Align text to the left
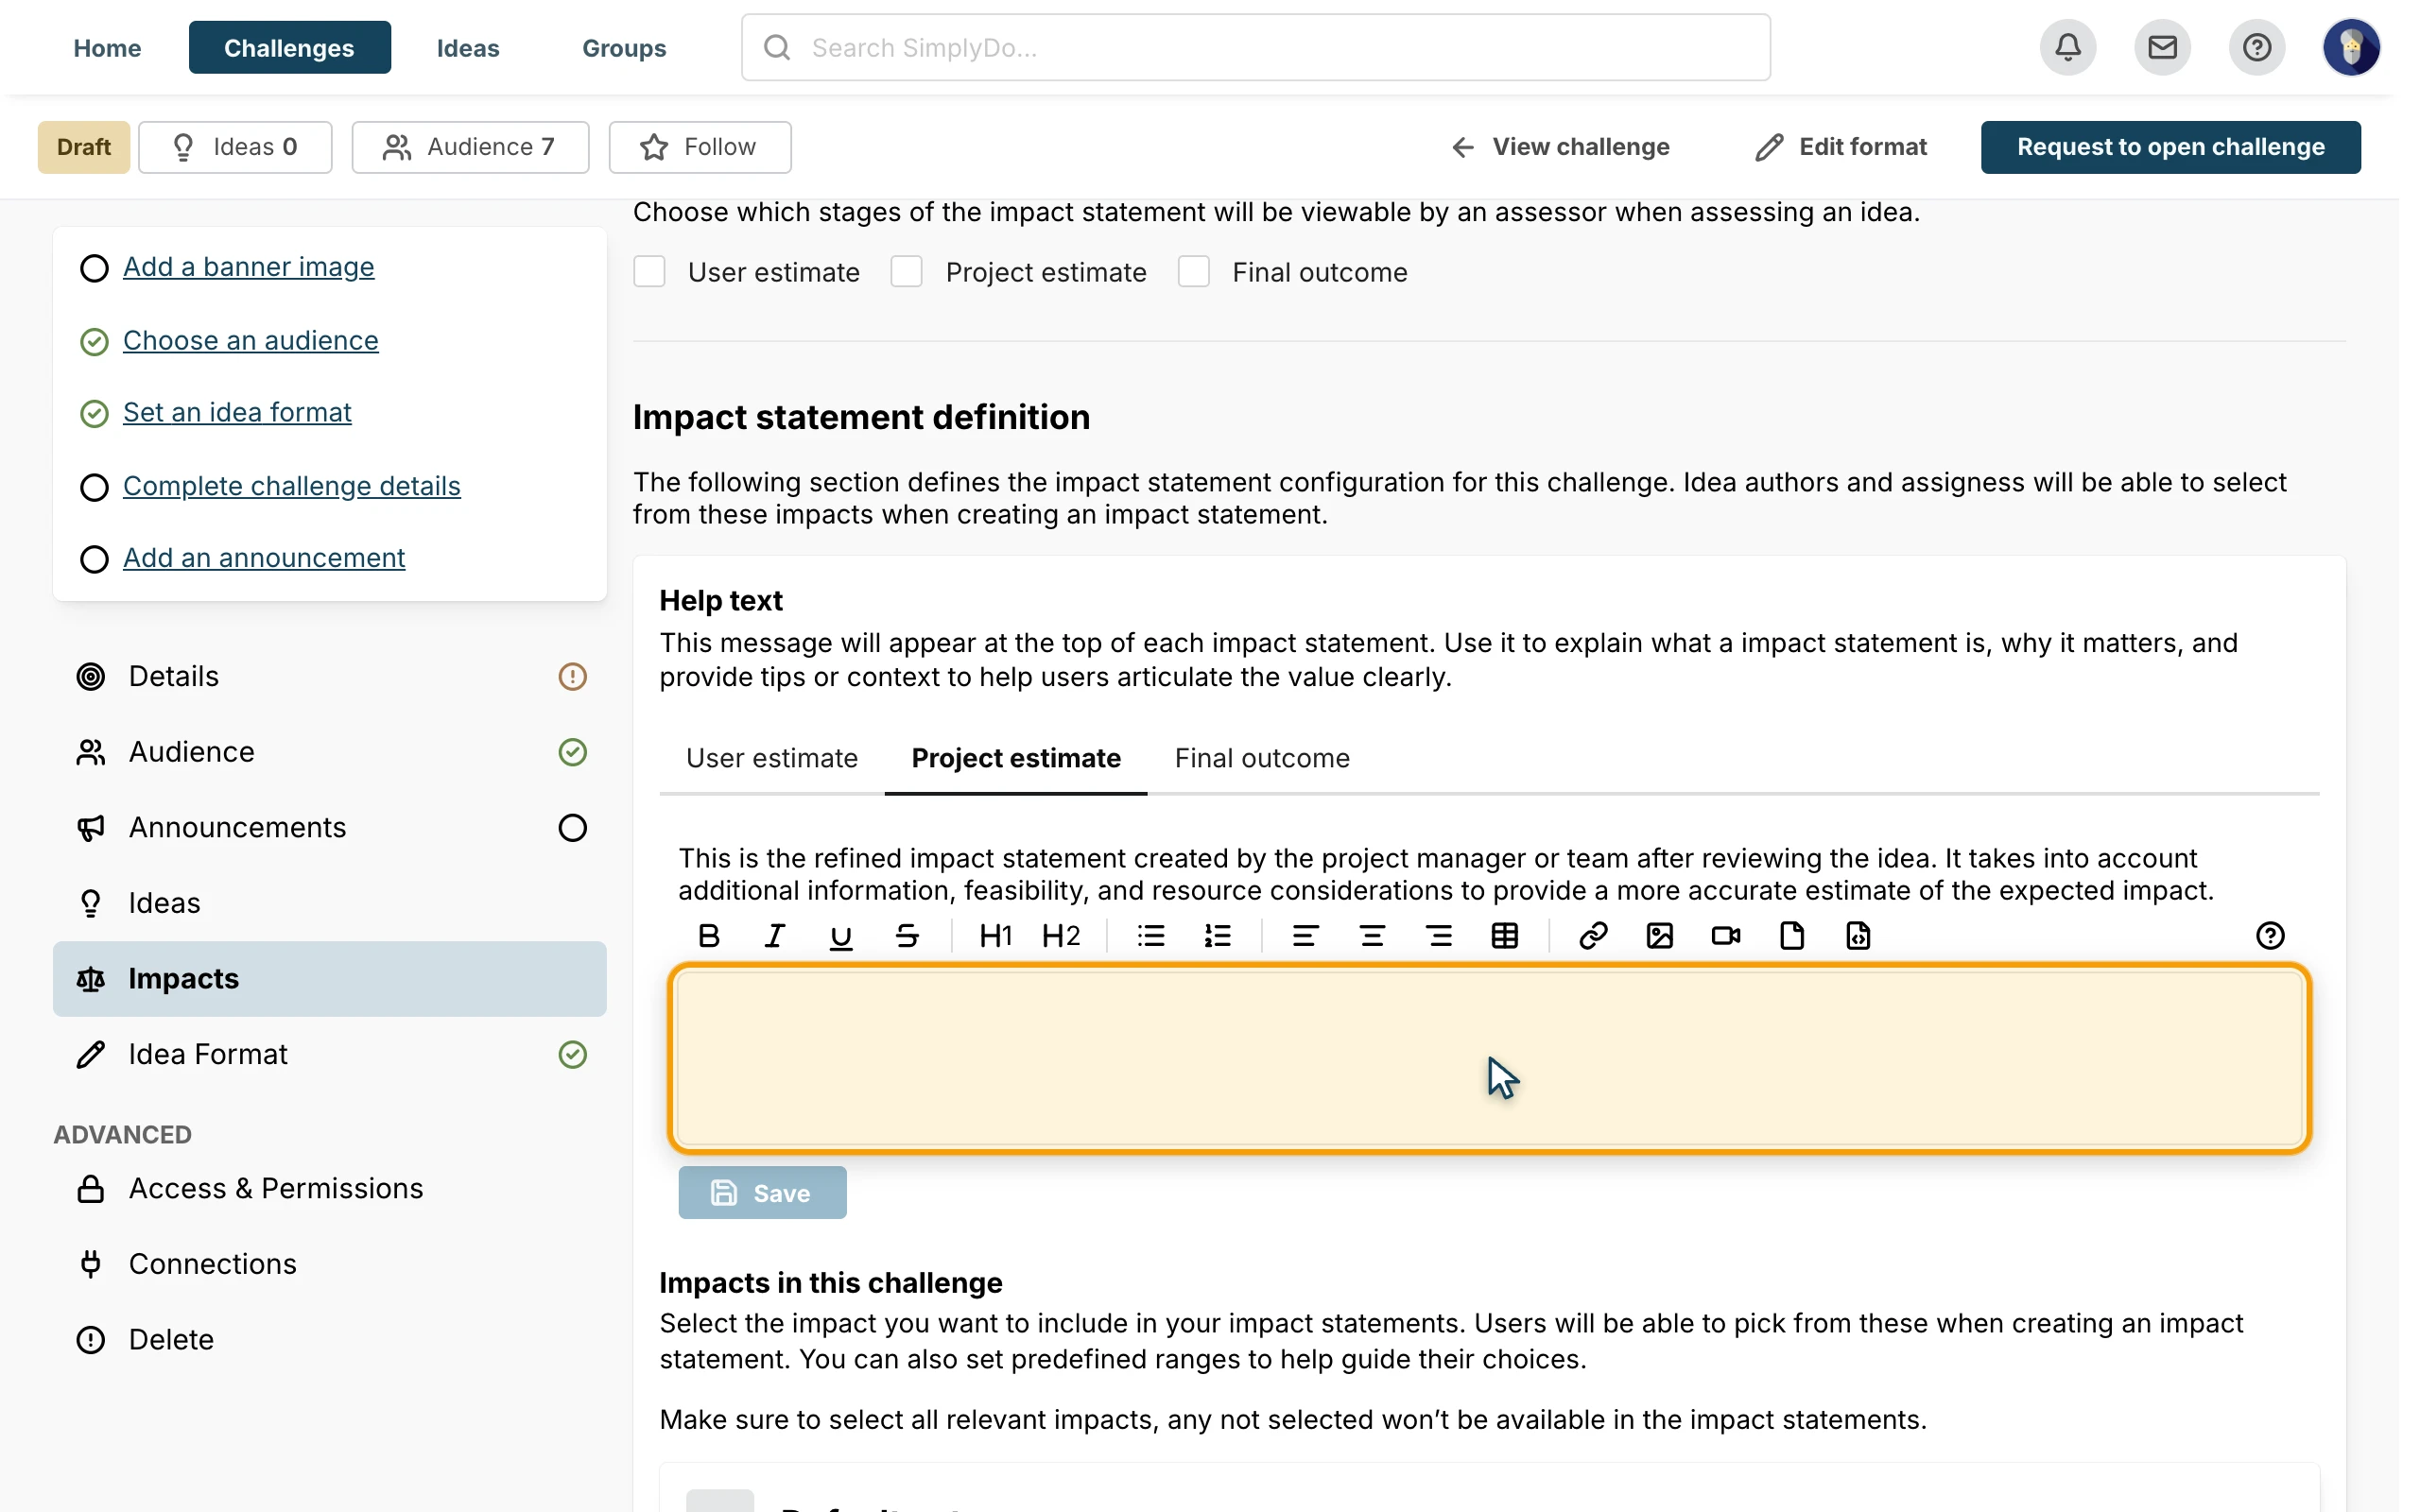Screen dimensions: 2420x1512 point(1305,936)
